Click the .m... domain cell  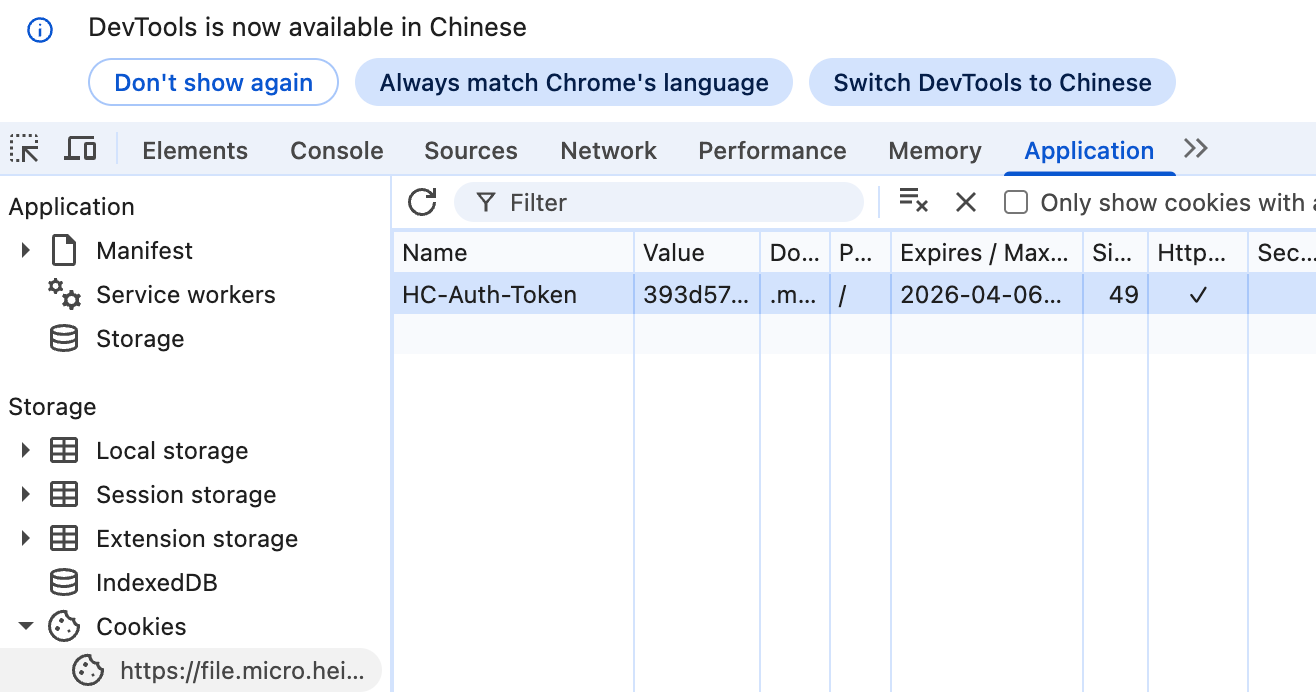(x=795, y=294)
